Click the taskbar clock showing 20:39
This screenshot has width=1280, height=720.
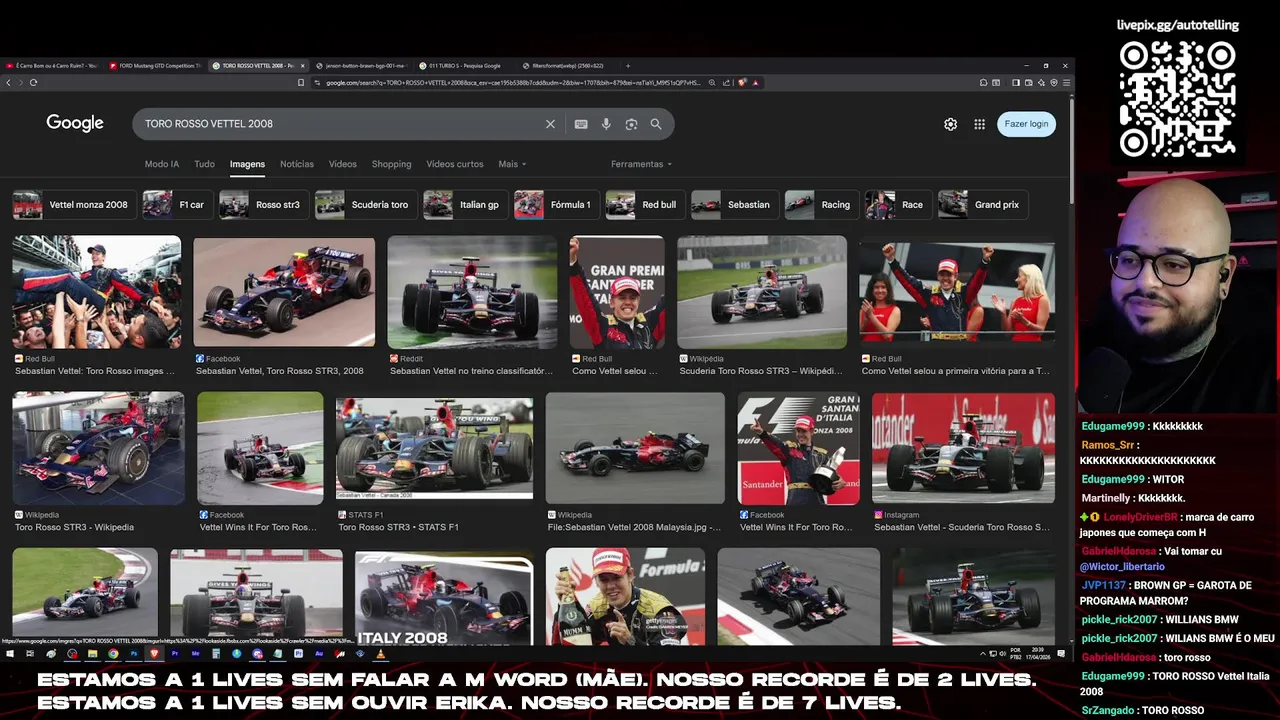click(1038, 654)
